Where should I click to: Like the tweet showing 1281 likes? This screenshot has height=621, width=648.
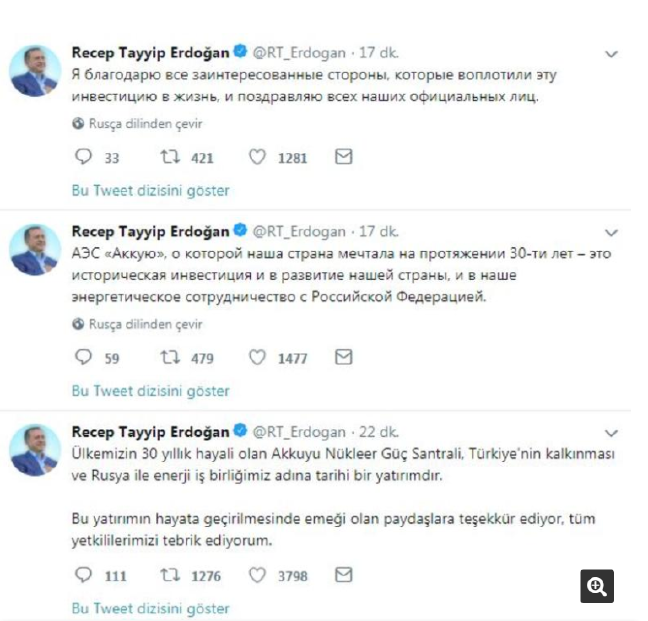tap(257, 157)
